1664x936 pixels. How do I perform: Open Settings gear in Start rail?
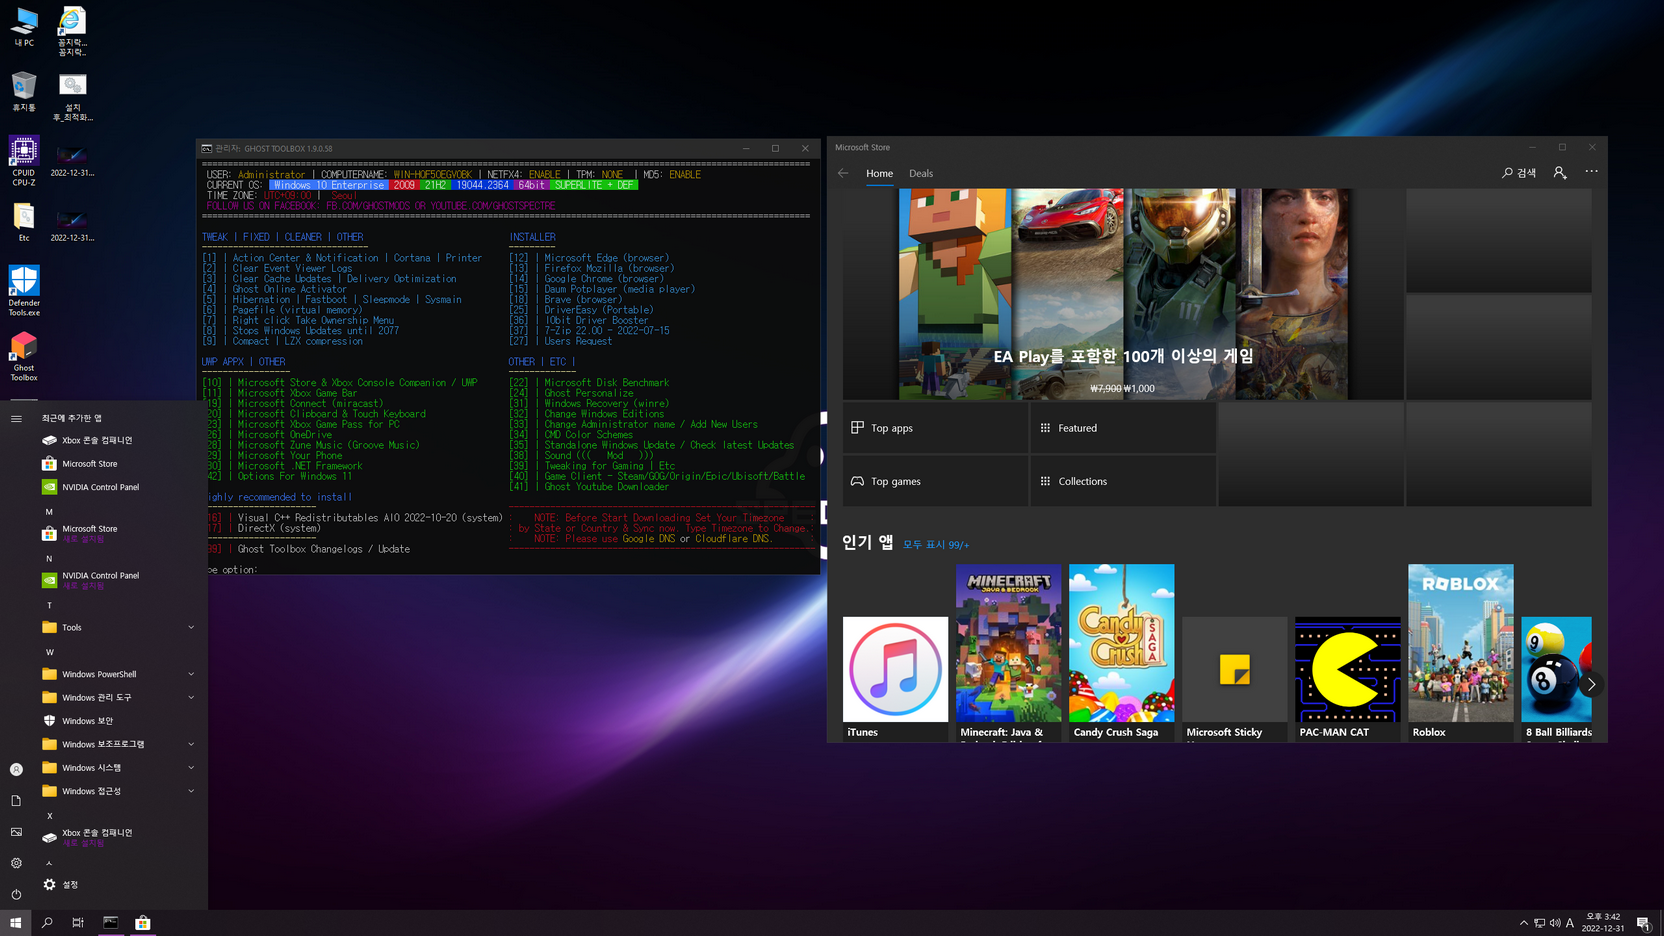coord(16,863)
